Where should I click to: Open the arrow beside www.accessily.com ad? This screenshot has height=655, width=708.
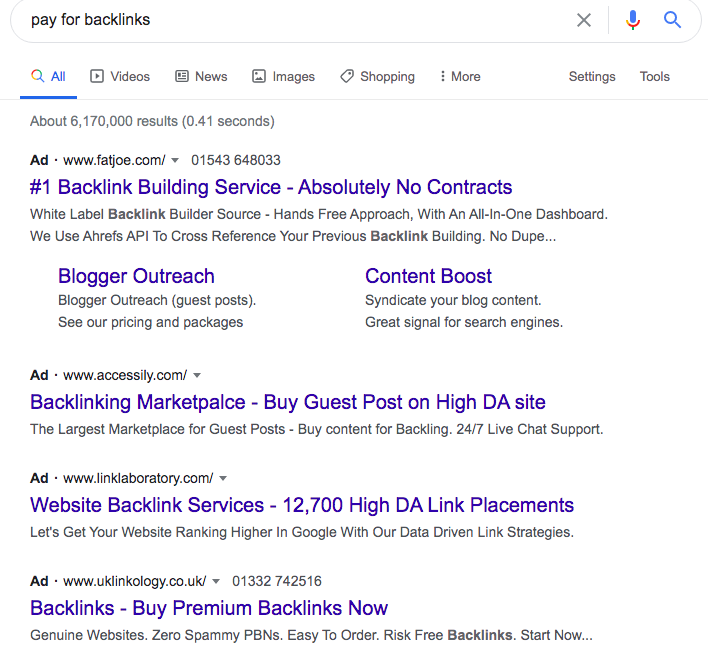tap(197, 376)
